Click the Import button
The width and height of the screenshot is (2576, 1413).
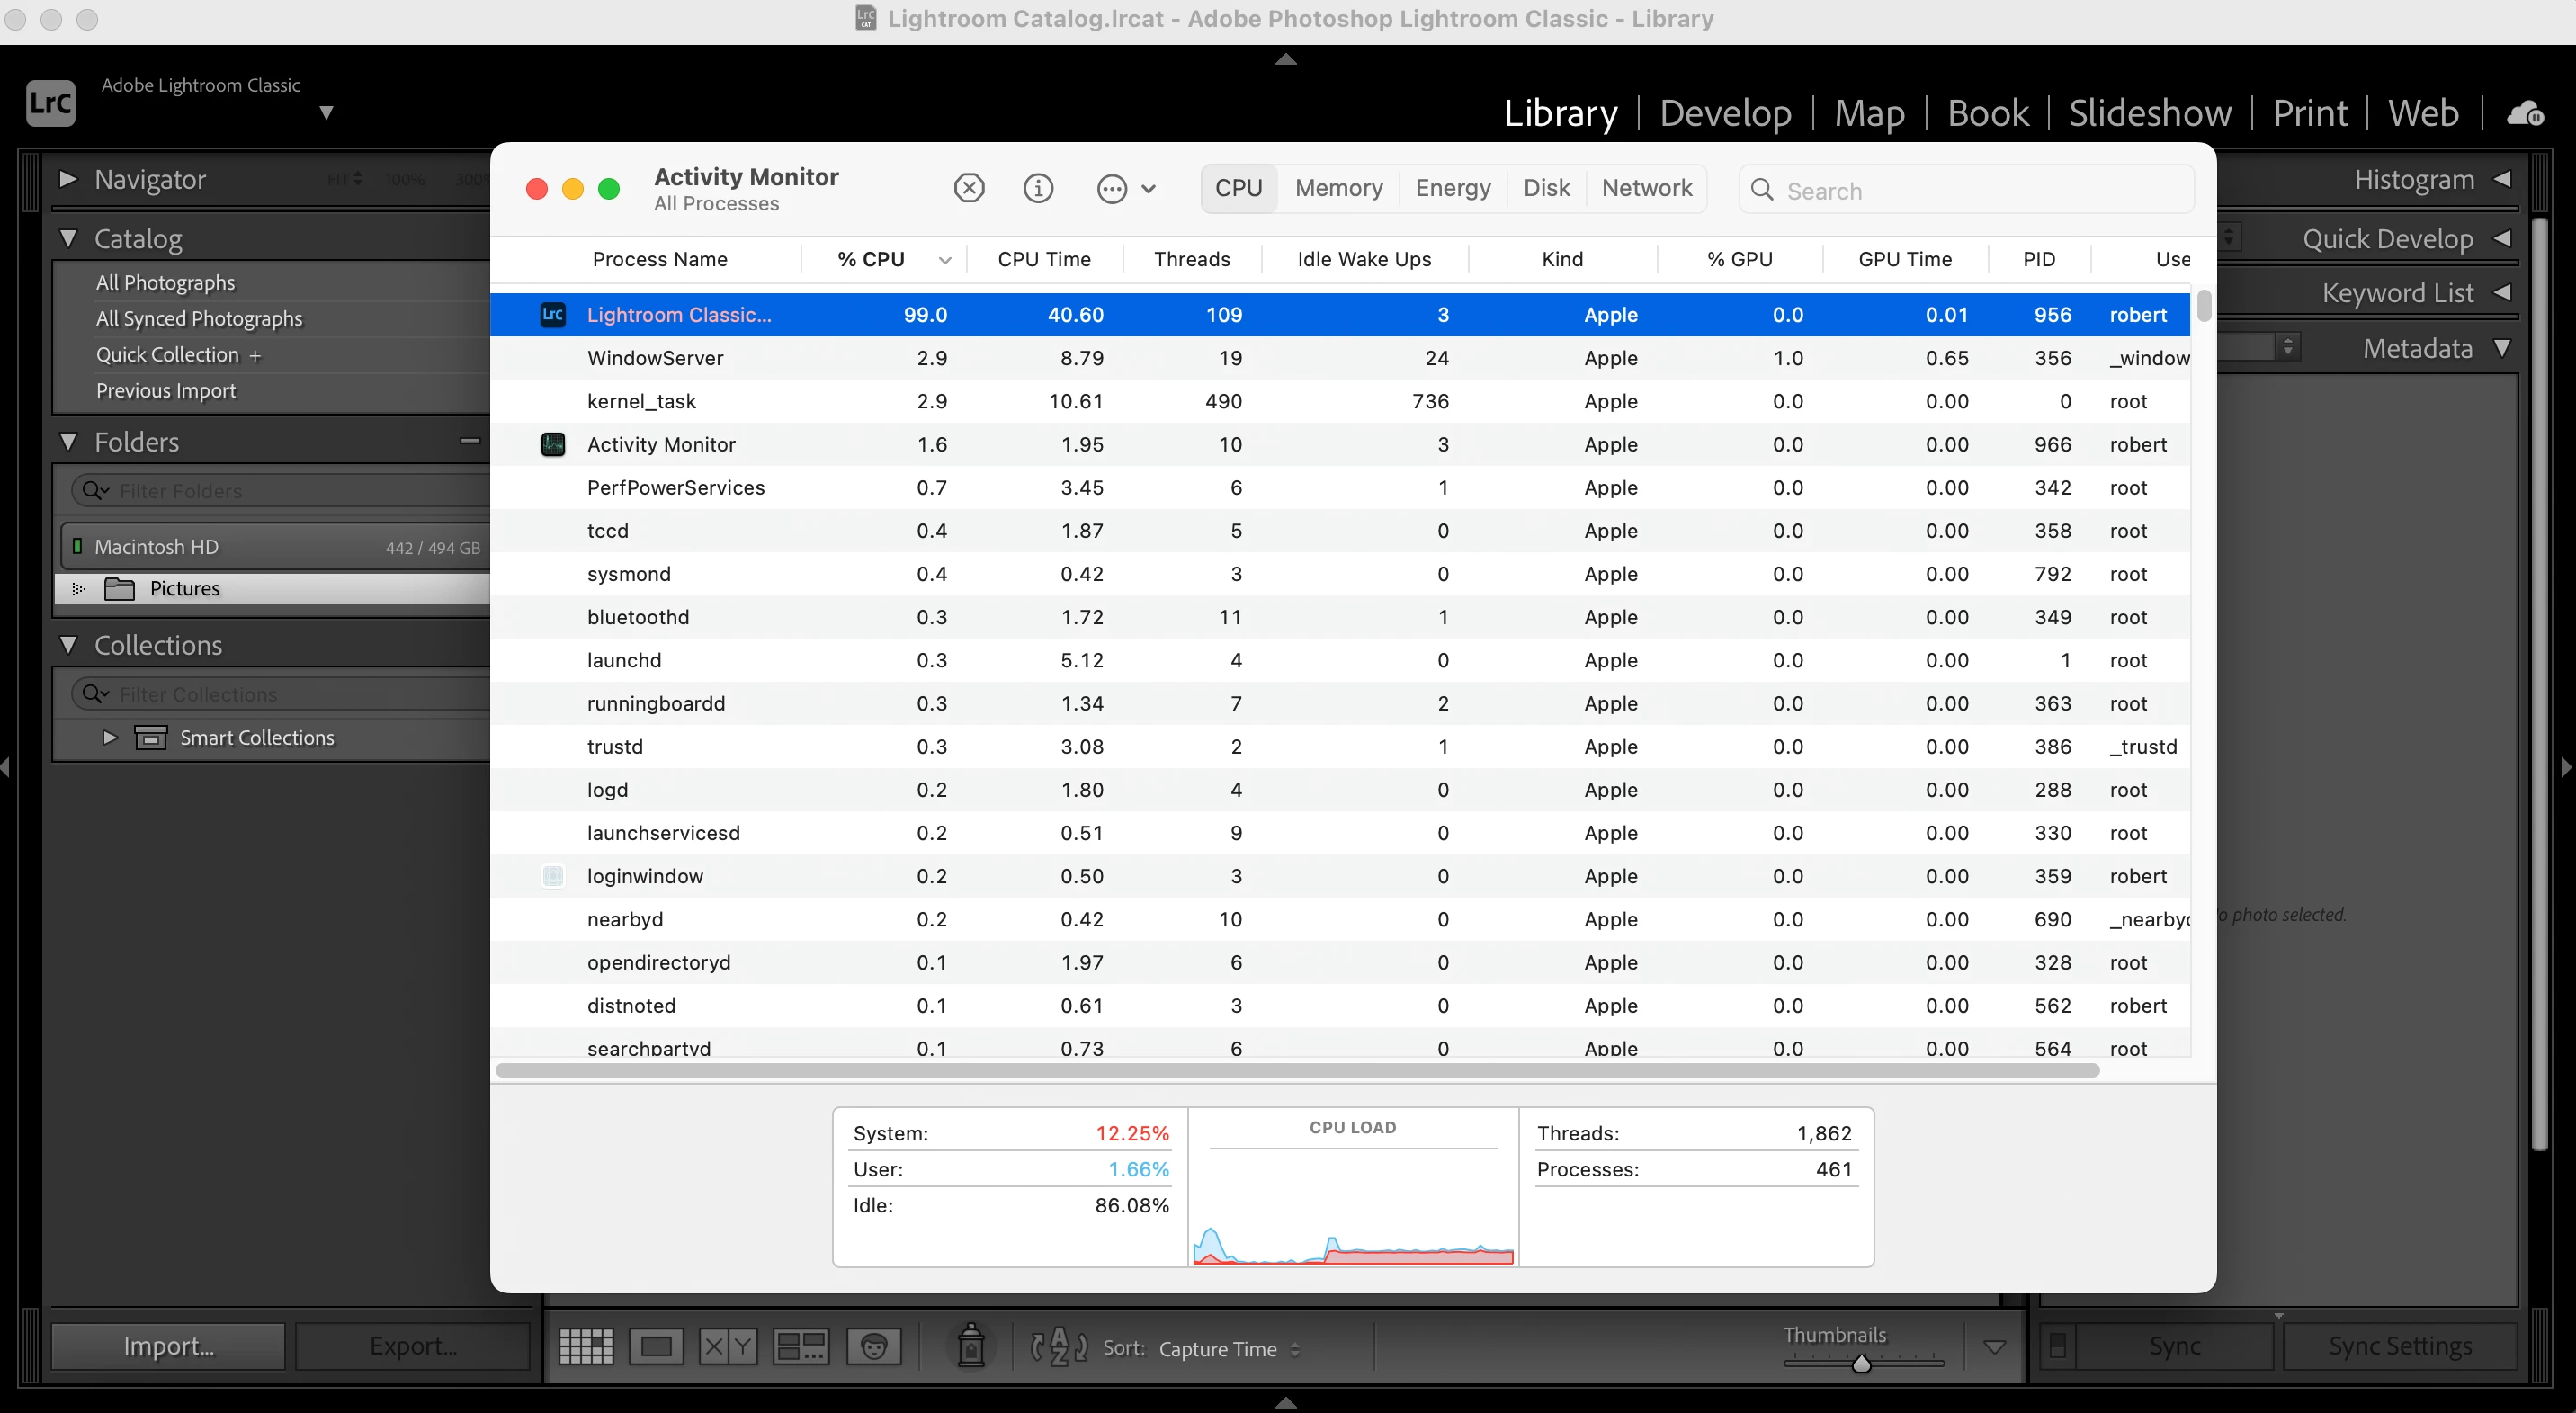tap(168, 1346)
